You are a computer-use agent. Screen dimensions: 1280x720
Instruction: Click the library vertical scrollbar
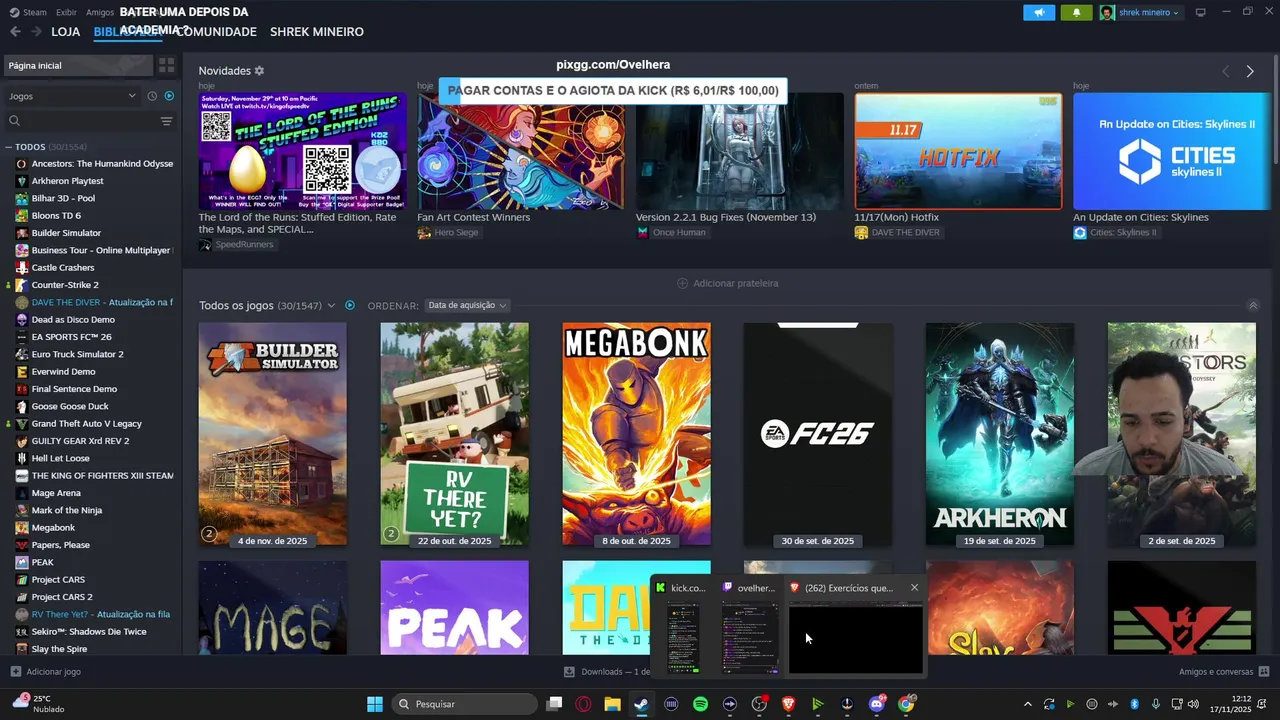(x=1276, y=110)
